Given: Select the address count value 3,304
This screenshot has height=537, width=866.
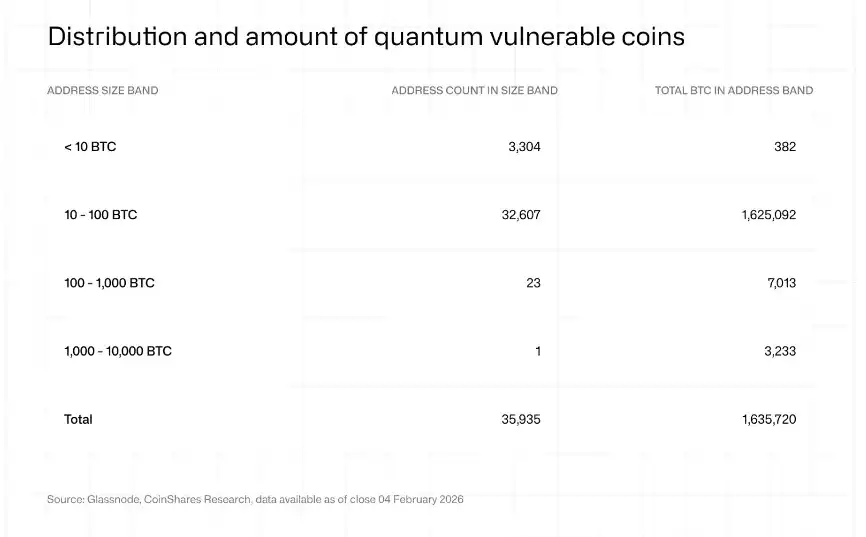Looking at the screenshot, I should (x=524, y=147).
